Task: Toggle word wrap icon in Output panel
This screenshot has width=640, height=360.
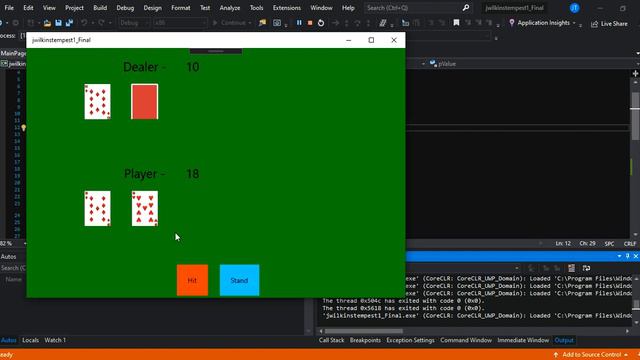Action: (587, 268)
